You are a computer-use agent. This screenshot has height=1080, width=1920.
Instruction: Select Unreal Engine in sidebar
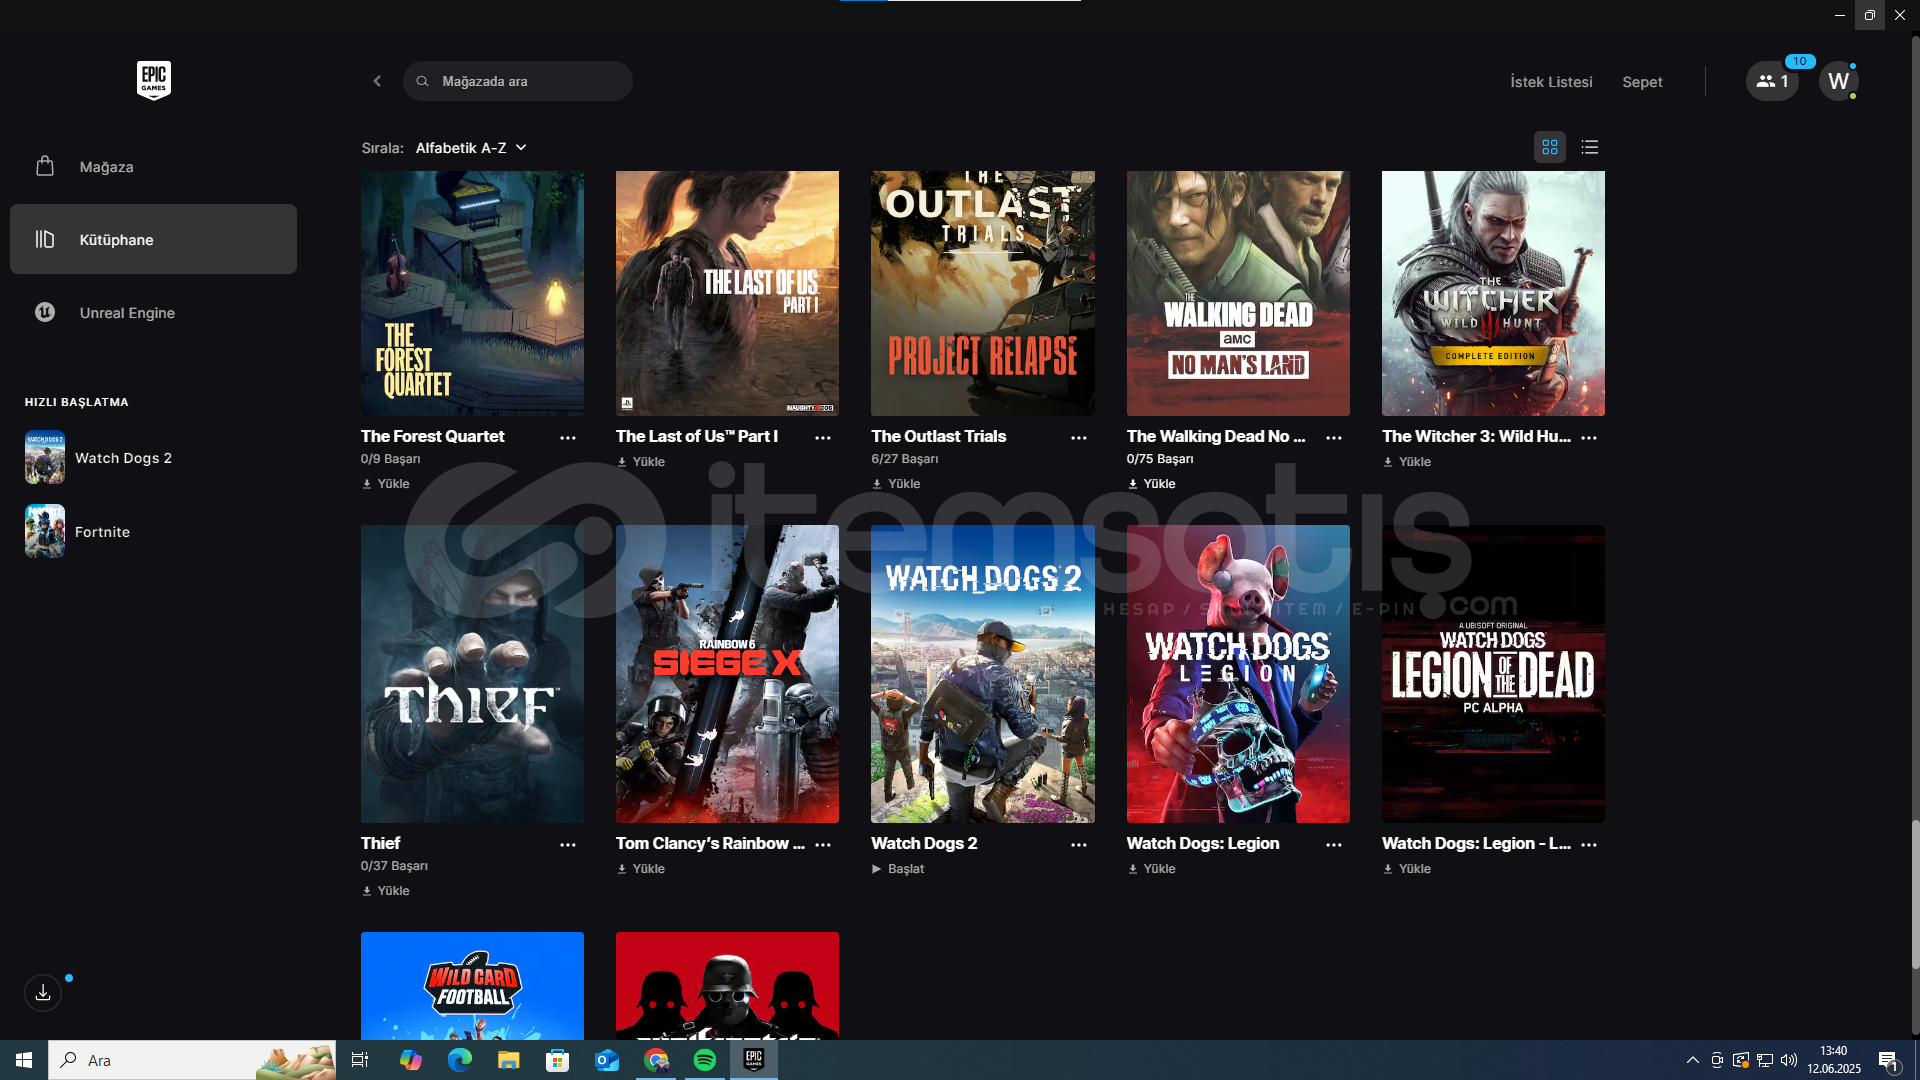153,312
